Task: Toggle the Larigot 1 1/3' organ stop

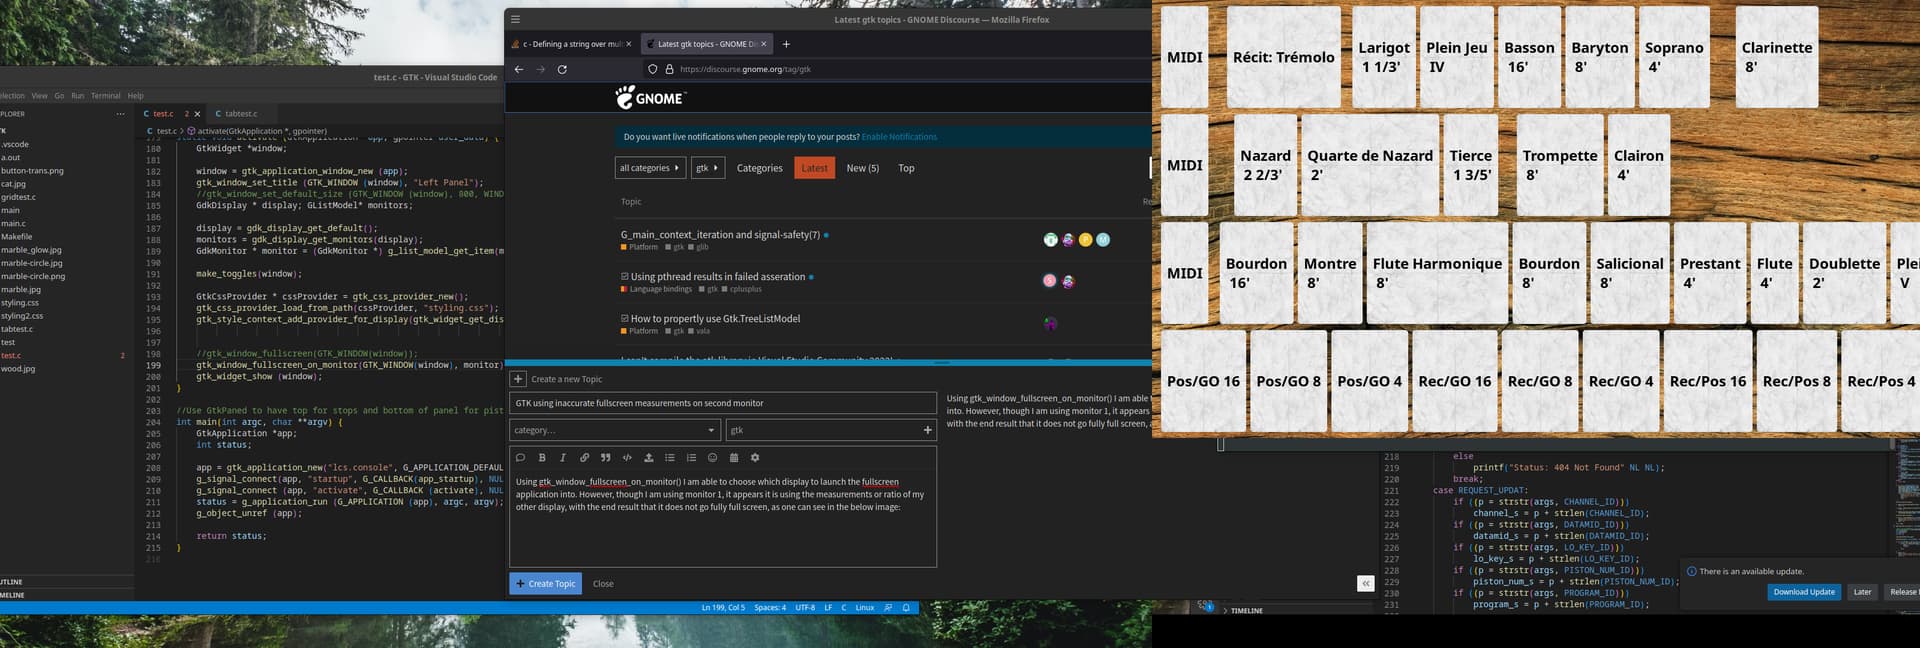Action: click(1384, 57)
